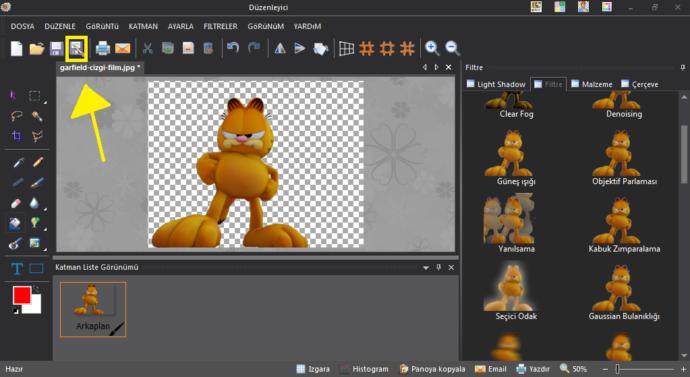Viewport: 690px width, 377px height.
Task: Pin the Katman Liste Görünümü panel
Action: pos(438,267)
